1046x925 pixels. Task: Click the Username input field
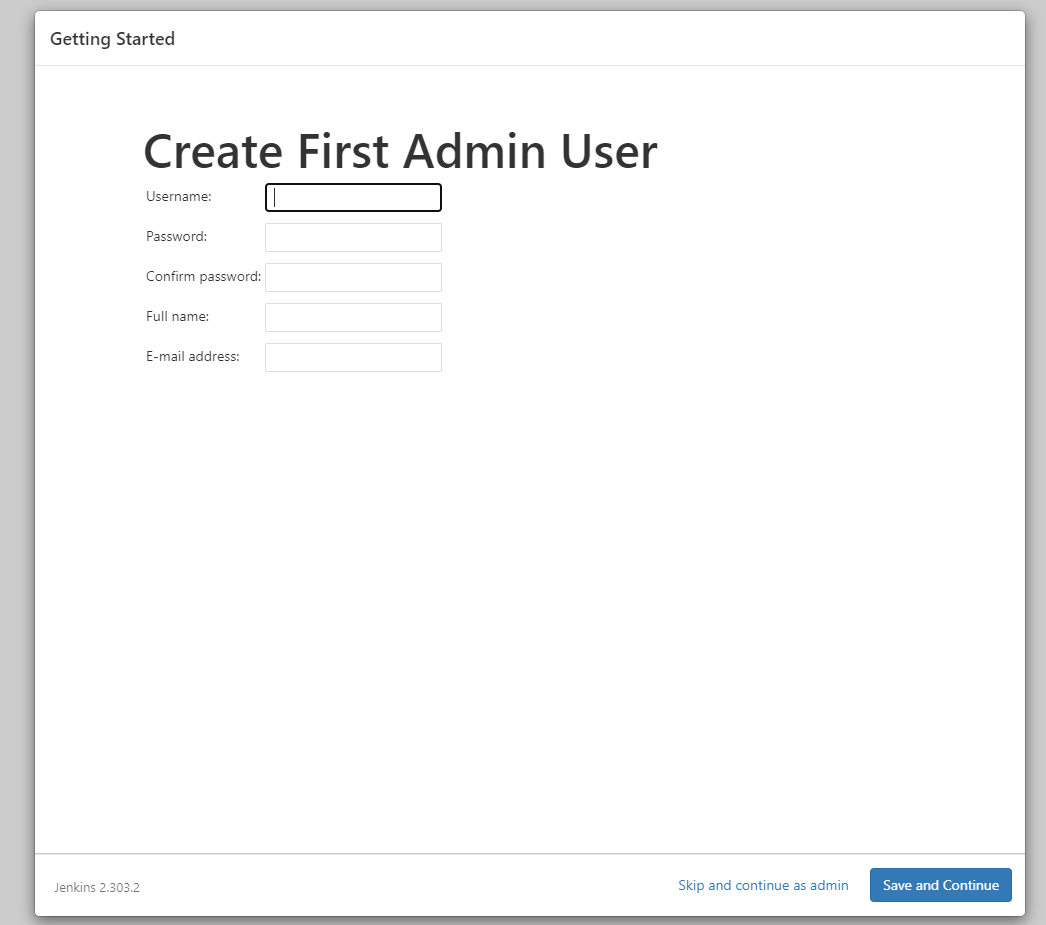coord(353,198)
